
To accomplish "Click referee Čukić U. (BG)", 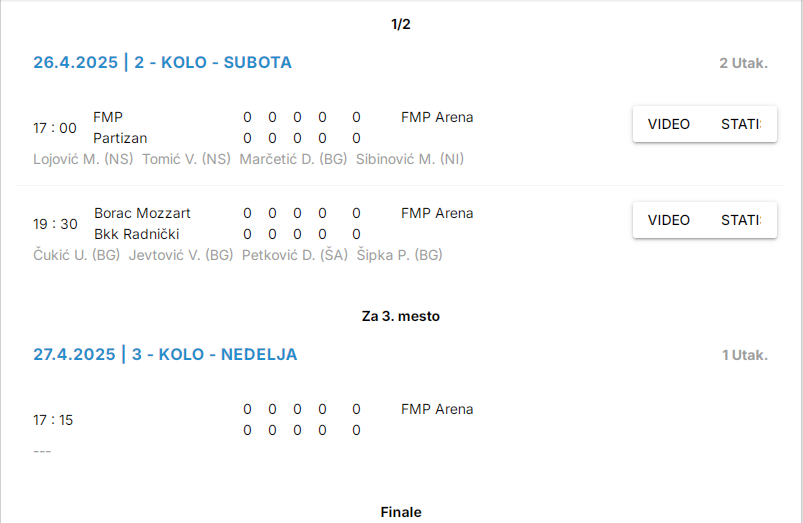I will tap(76, 255).
